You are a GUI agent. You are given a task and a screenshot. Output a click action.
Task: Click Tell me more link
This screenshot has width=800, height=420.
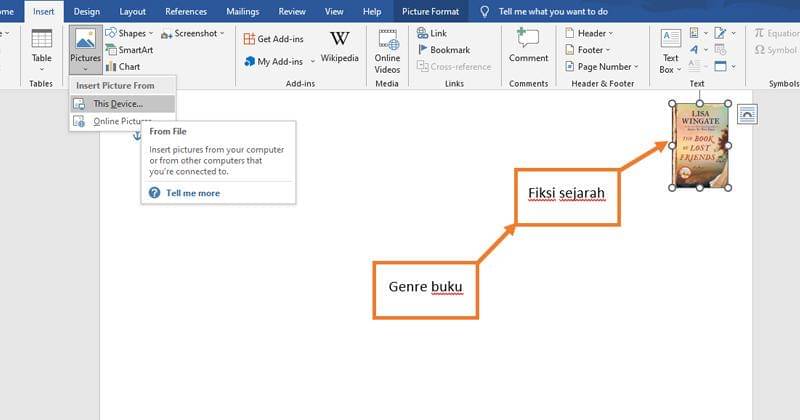point(193,193)
